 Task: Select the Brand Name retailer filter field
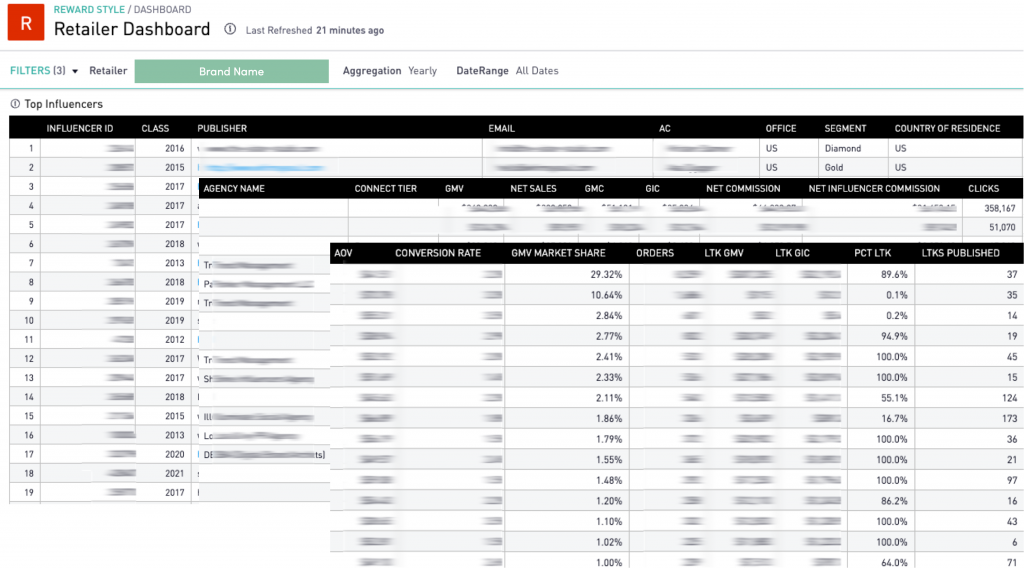[231, 71]
